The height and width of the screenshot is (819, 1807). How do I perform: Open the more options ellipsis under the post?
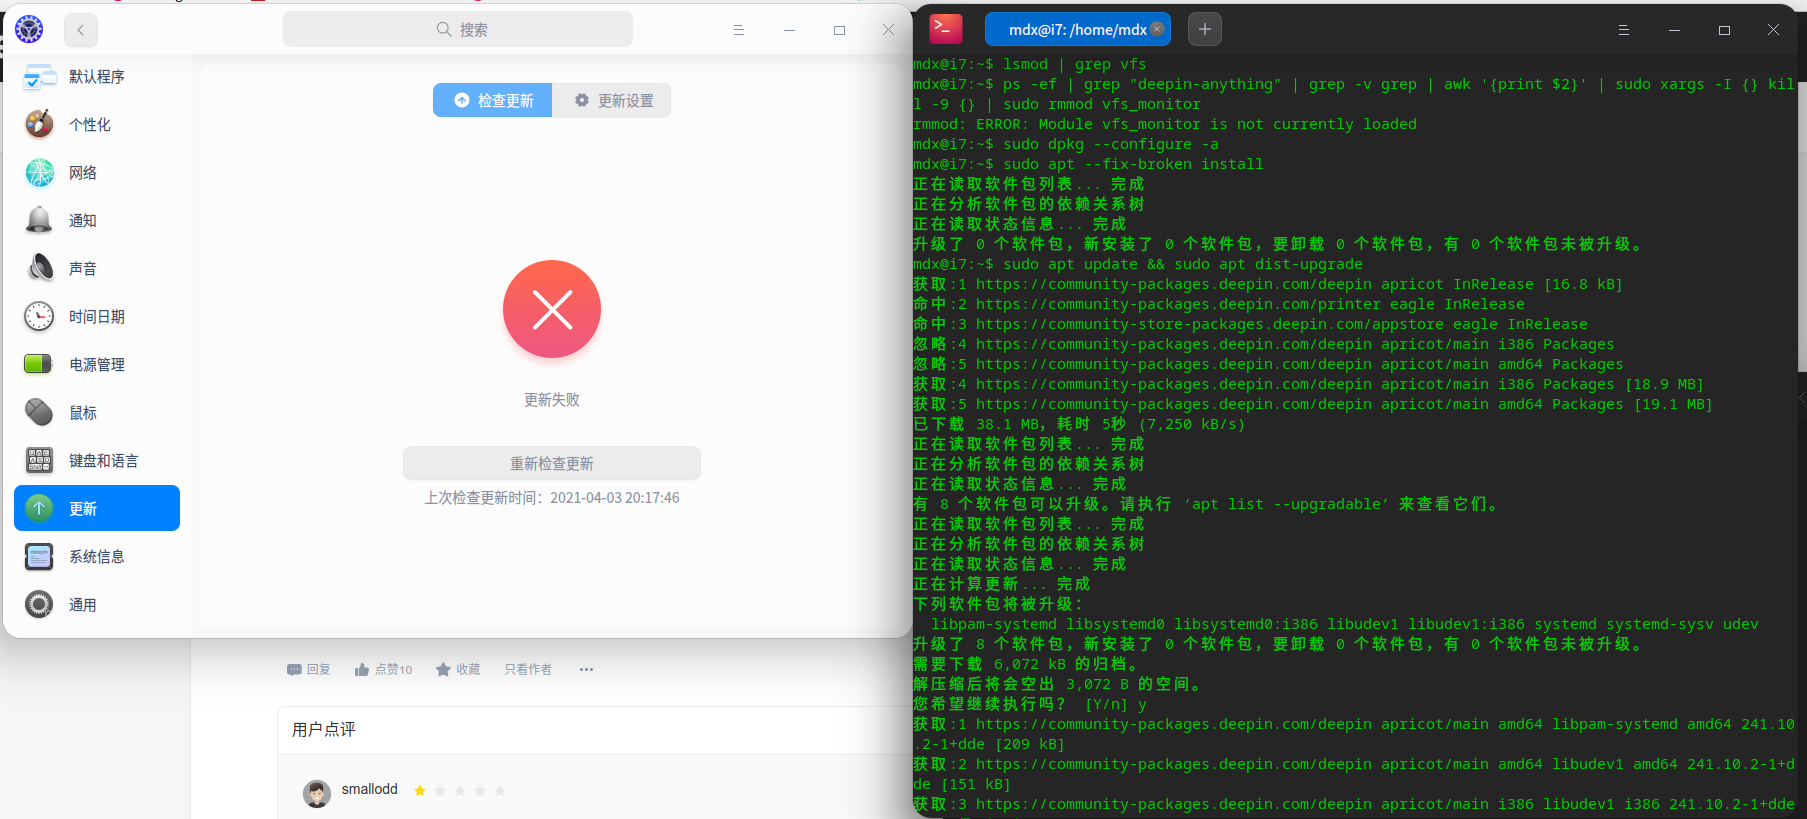point(586,669)
